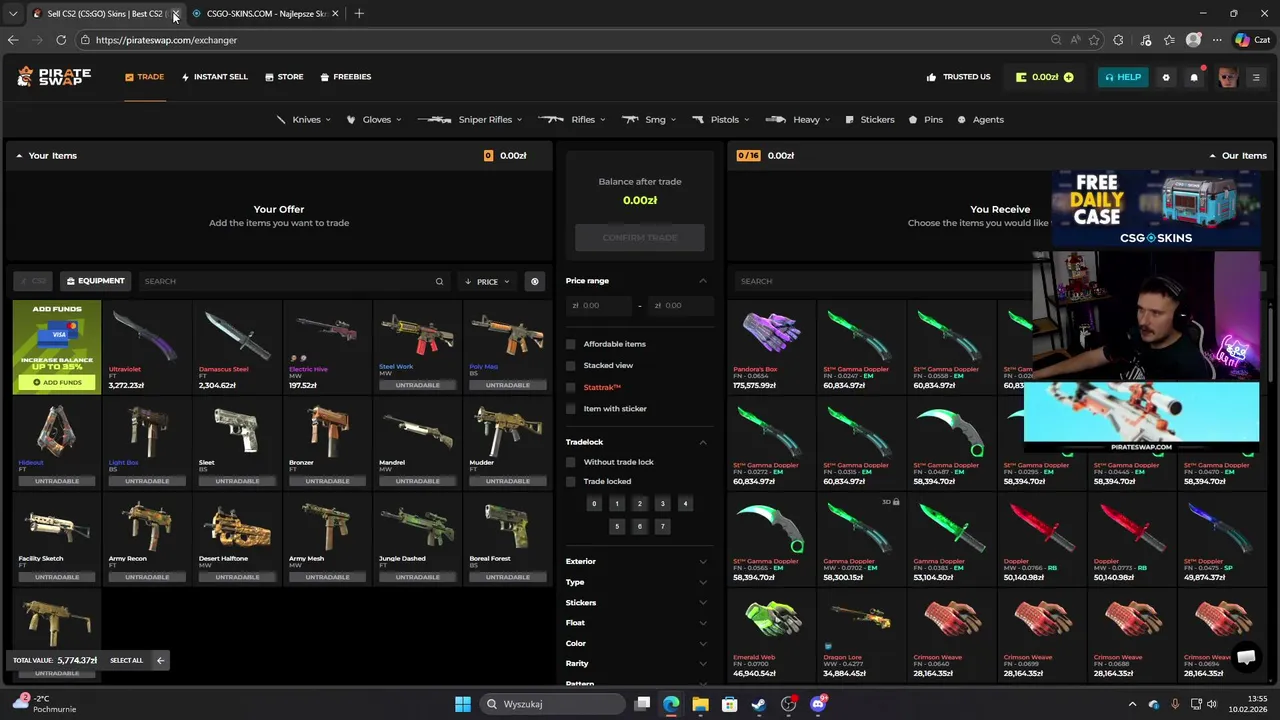Image resolution: width=1280 pixels, height=720 pixels.
Task: Refresh inventory with the round reload icon
Action: tap(534, 281)
